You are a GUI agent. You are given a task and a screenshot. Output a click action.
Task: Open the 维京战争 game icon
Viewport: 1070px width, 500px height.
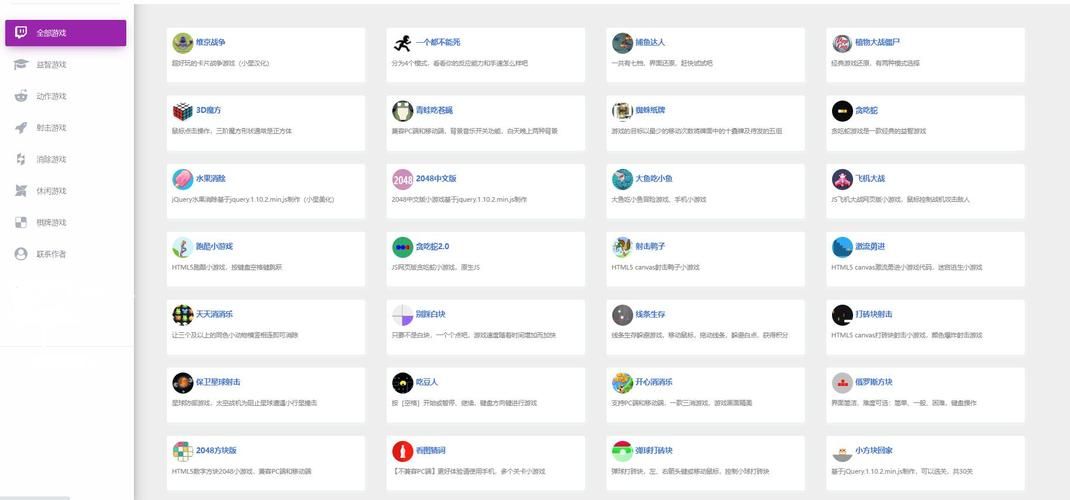pos(182,43)
